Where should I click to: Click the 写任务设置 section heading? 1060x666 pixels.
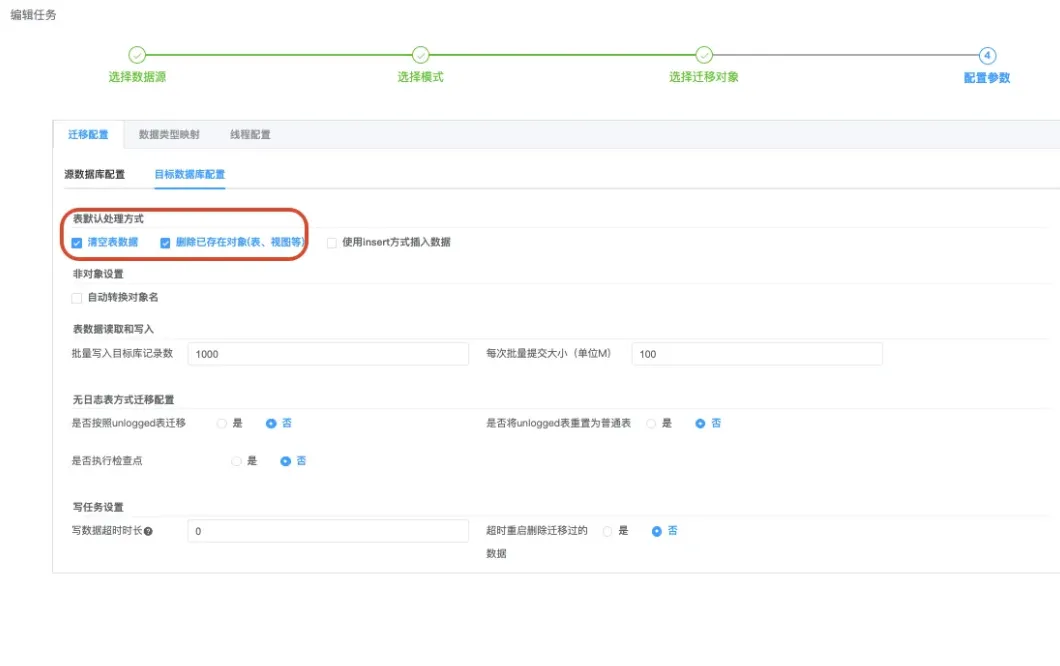click(x=98, y=507)
